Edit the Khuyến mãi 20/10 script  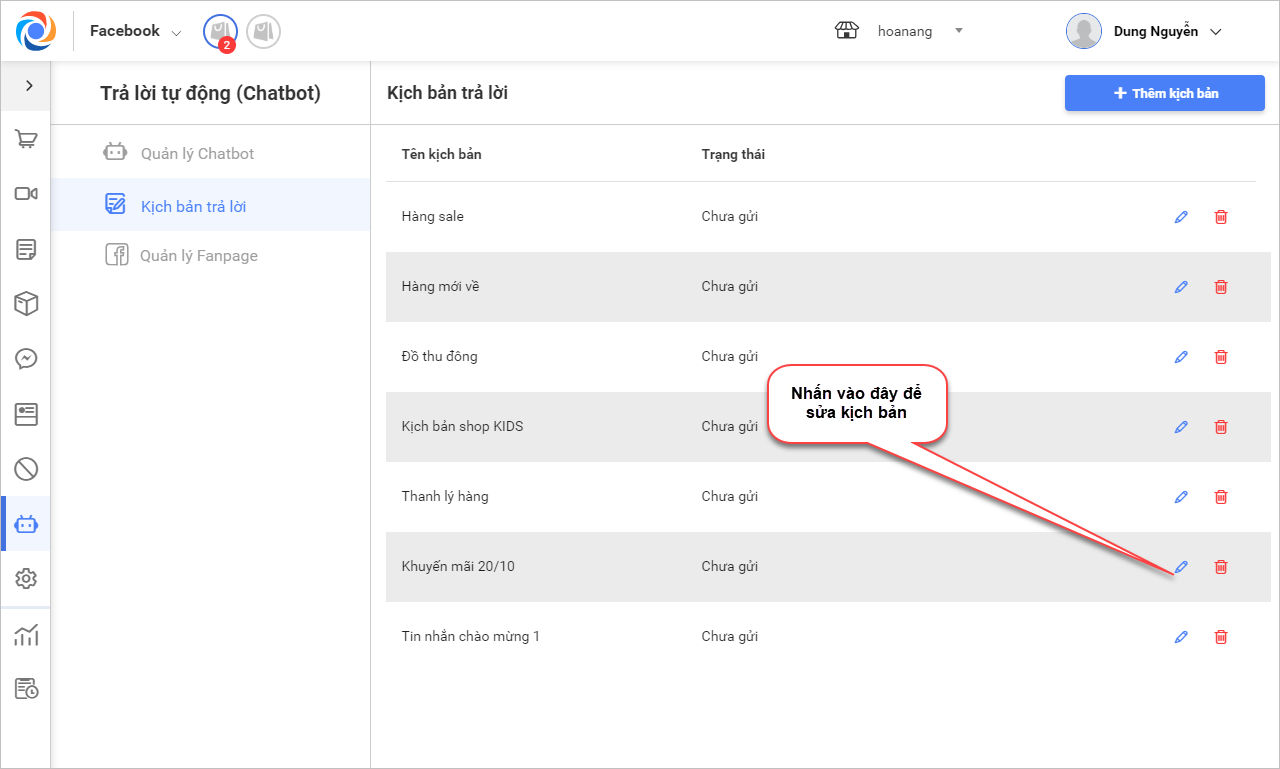[x=1181, y=567]
